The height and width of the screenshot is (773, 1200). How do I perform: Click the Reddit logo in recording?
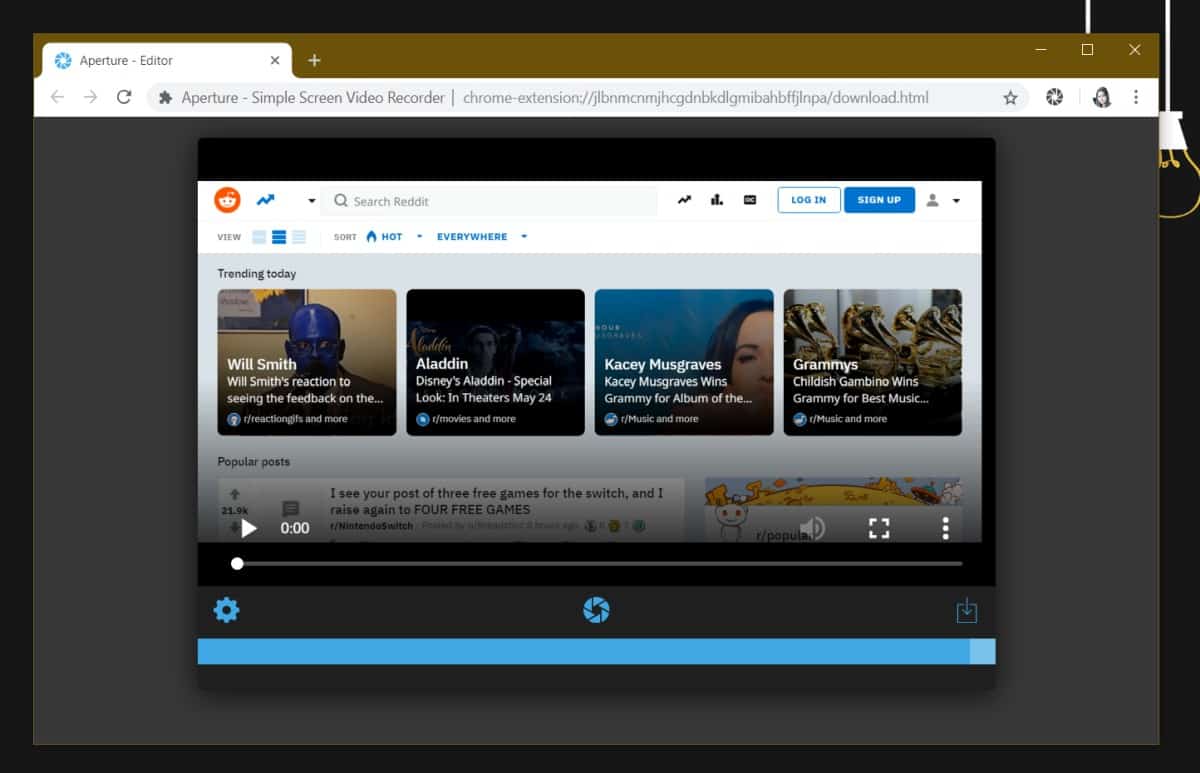(227, 200)
